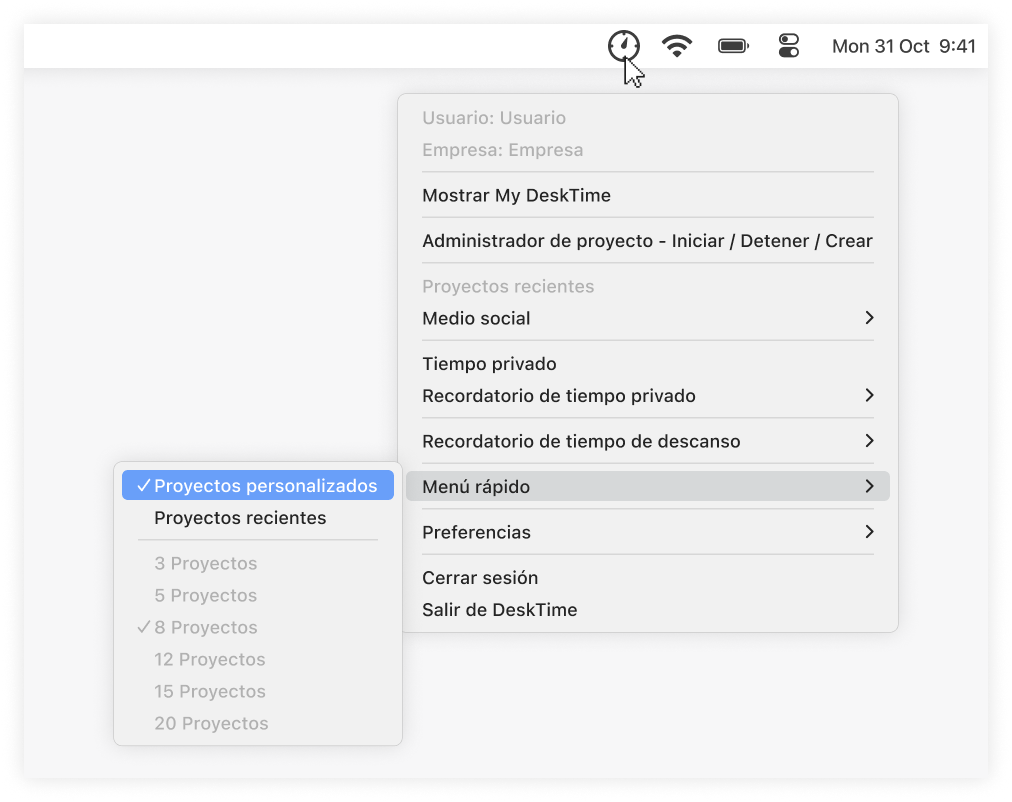Click the Empresa: Empresa label
Screen dimensions: 1012x802
point(502,150)
